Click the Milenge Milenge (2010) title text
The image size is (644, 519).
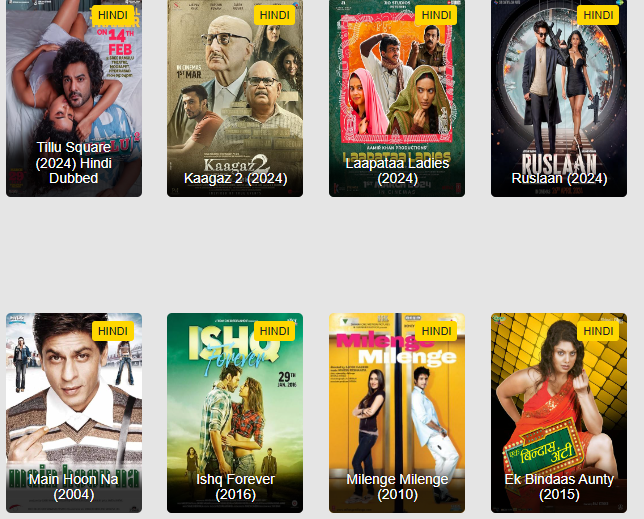coord(397,487)
